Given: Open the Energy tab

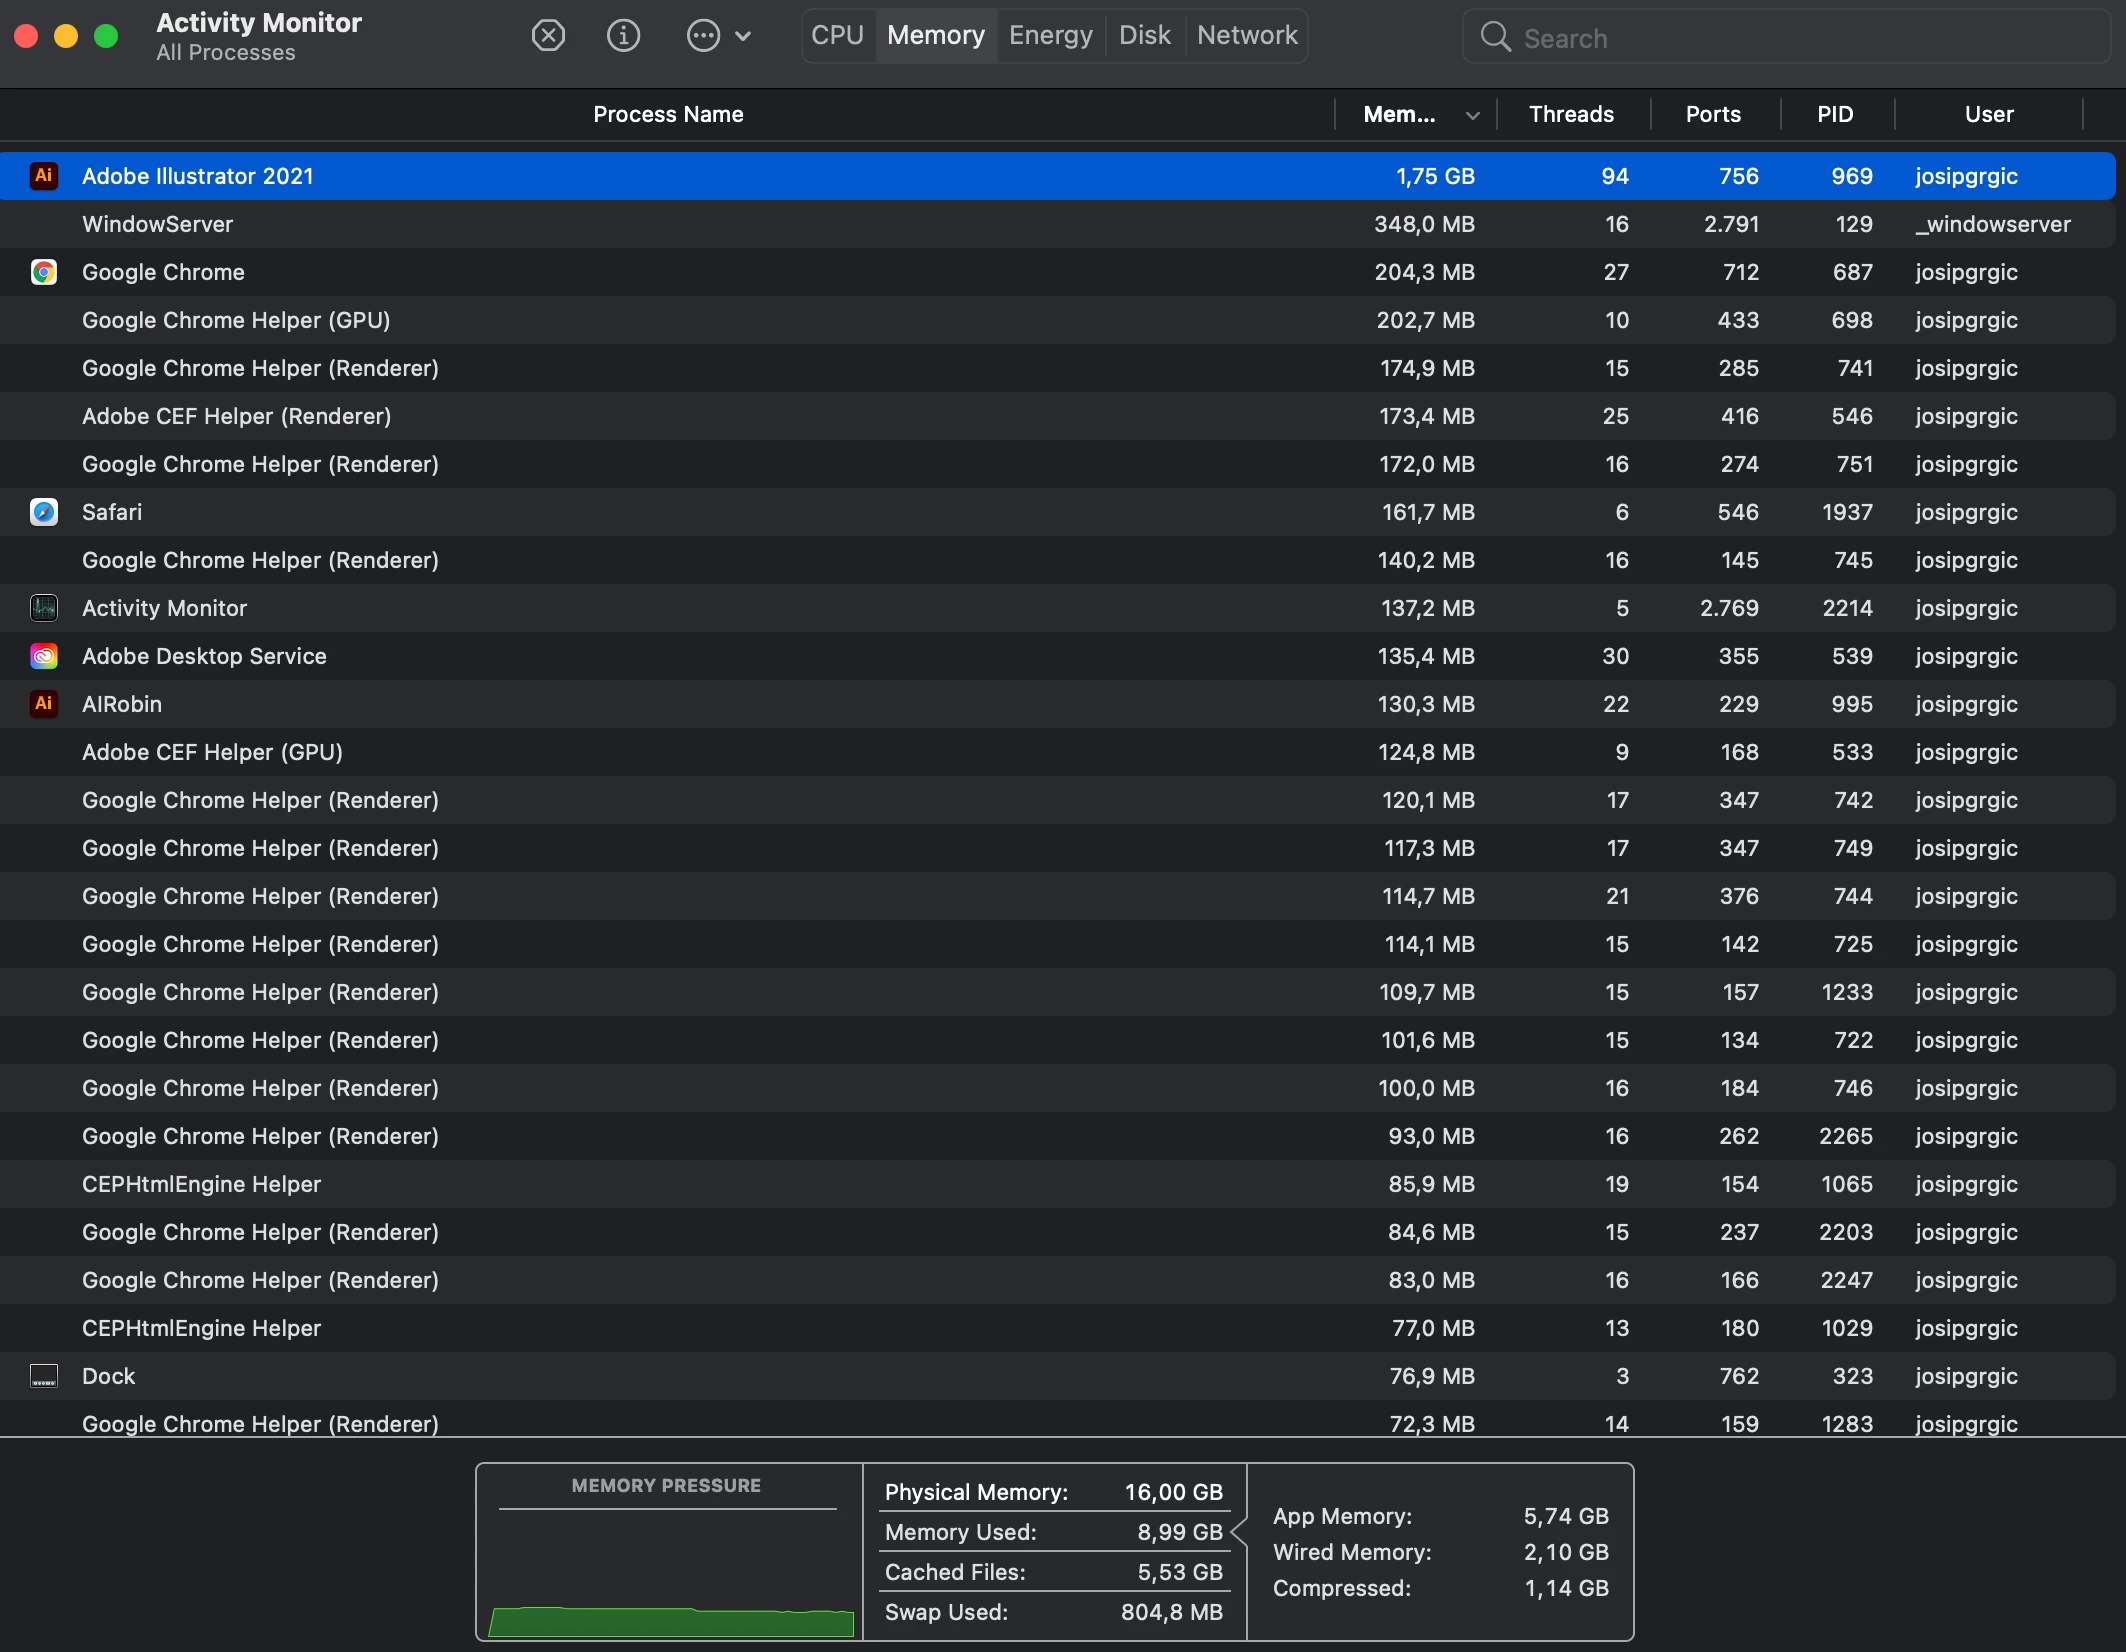Looking at the screenshot, I should click(x=1050, y=36).
